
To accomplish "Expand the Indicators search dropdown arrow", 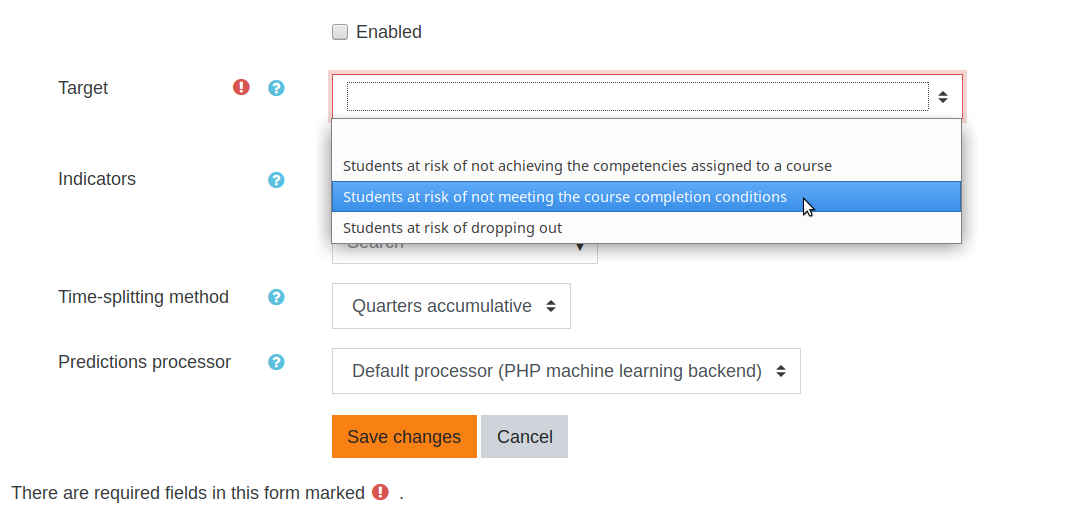I will click(581, 247).
